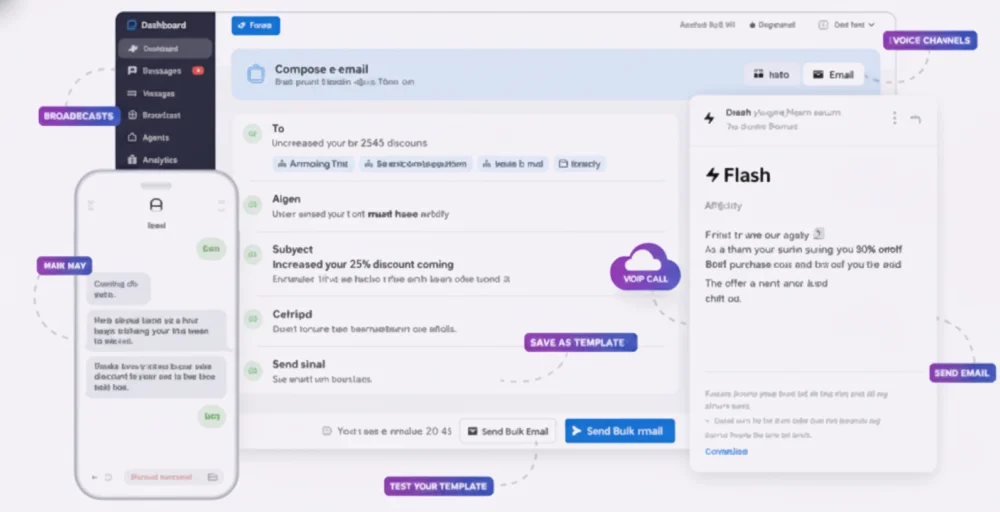Click the top-left icon on the phone screen
1000x512 pixels.
coord(91,205)
